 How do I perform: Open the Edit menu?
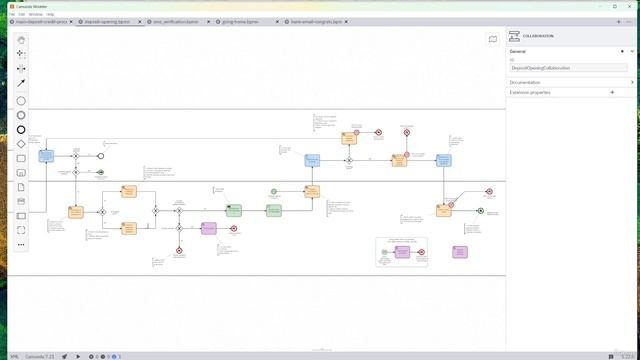[22, 14]
